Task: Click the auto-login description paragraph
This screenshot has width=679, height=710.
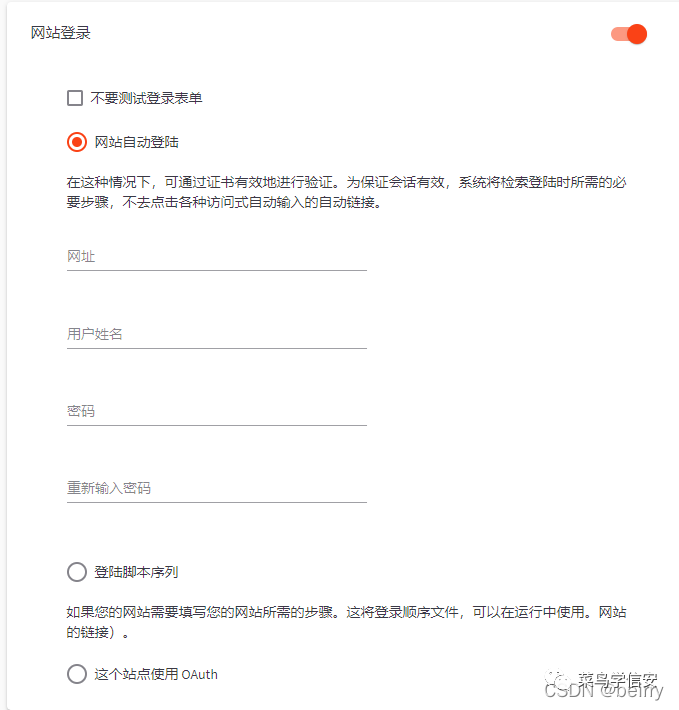Action: (x=346, y=192)
